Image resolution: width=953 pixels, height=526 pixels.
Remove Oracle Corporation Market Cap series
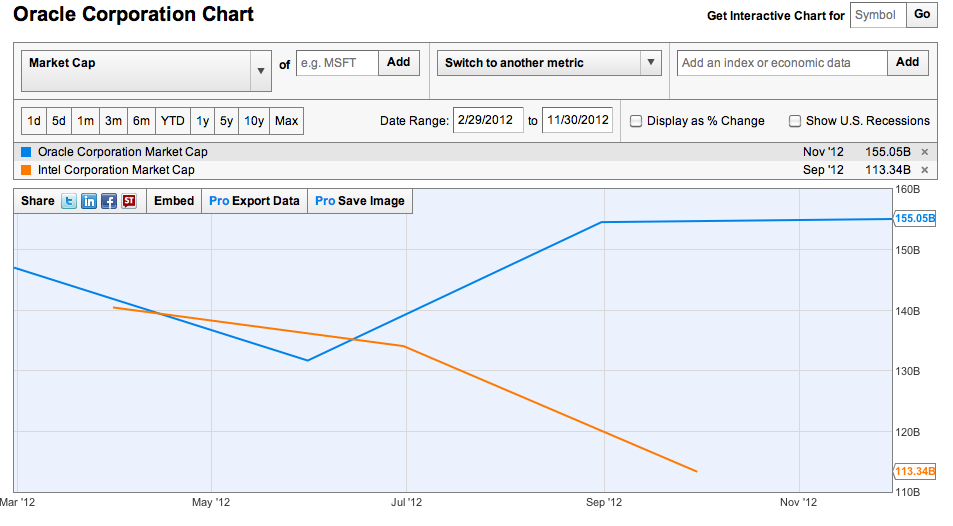tap(924, 152)
